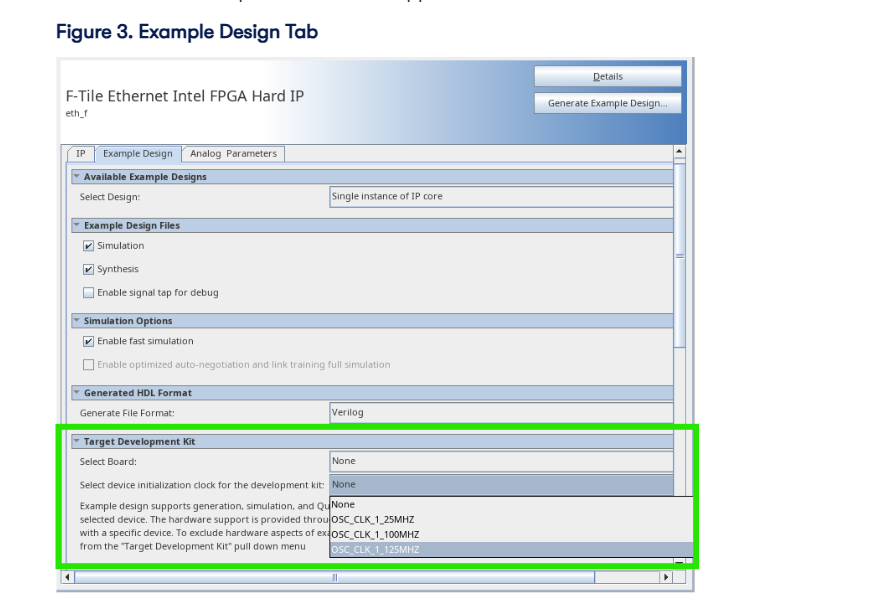Switch to the IP tab
The image size is (879, 601).
81,154
